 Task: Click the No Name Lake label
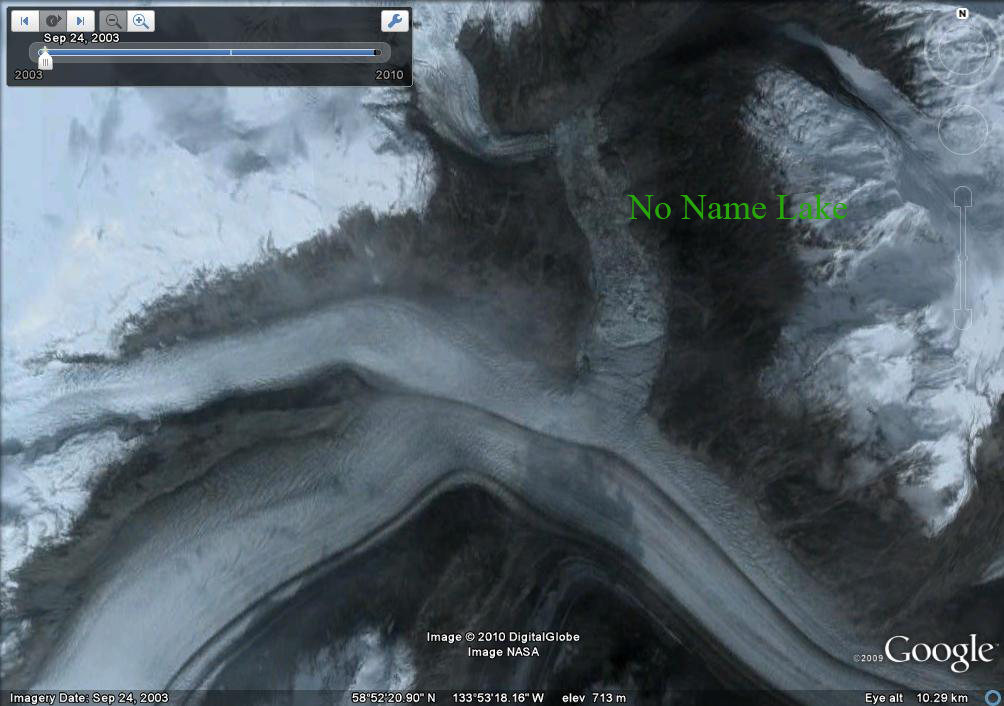(x=737, y=208)
